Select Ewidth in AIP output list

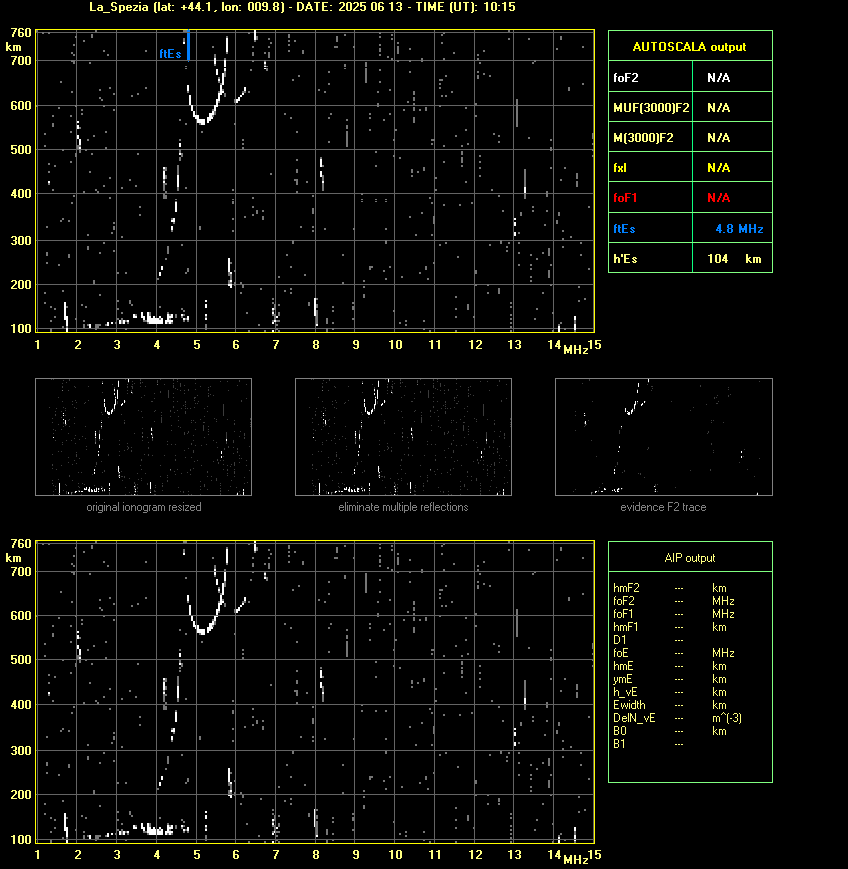coord(629,705)
